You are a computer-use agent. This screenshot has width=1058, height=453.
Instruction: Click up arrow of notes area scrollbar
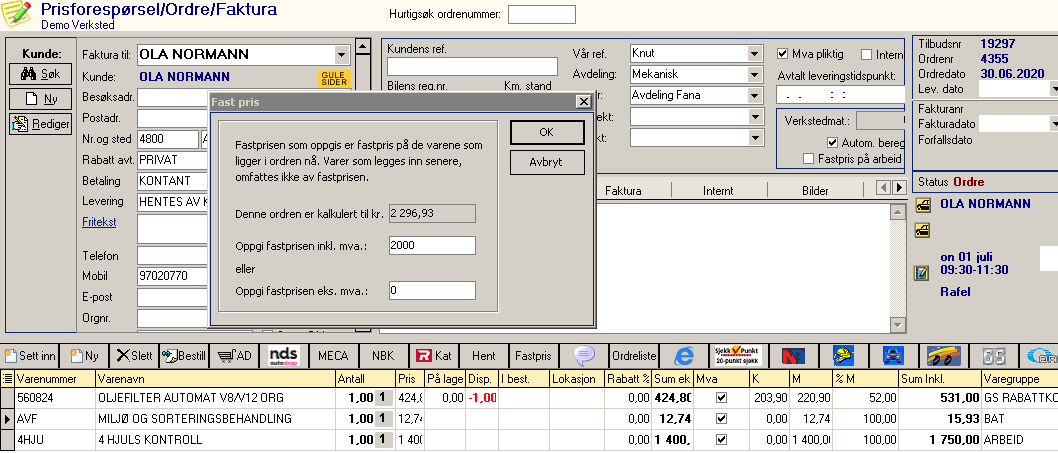[x=897, y=213]
